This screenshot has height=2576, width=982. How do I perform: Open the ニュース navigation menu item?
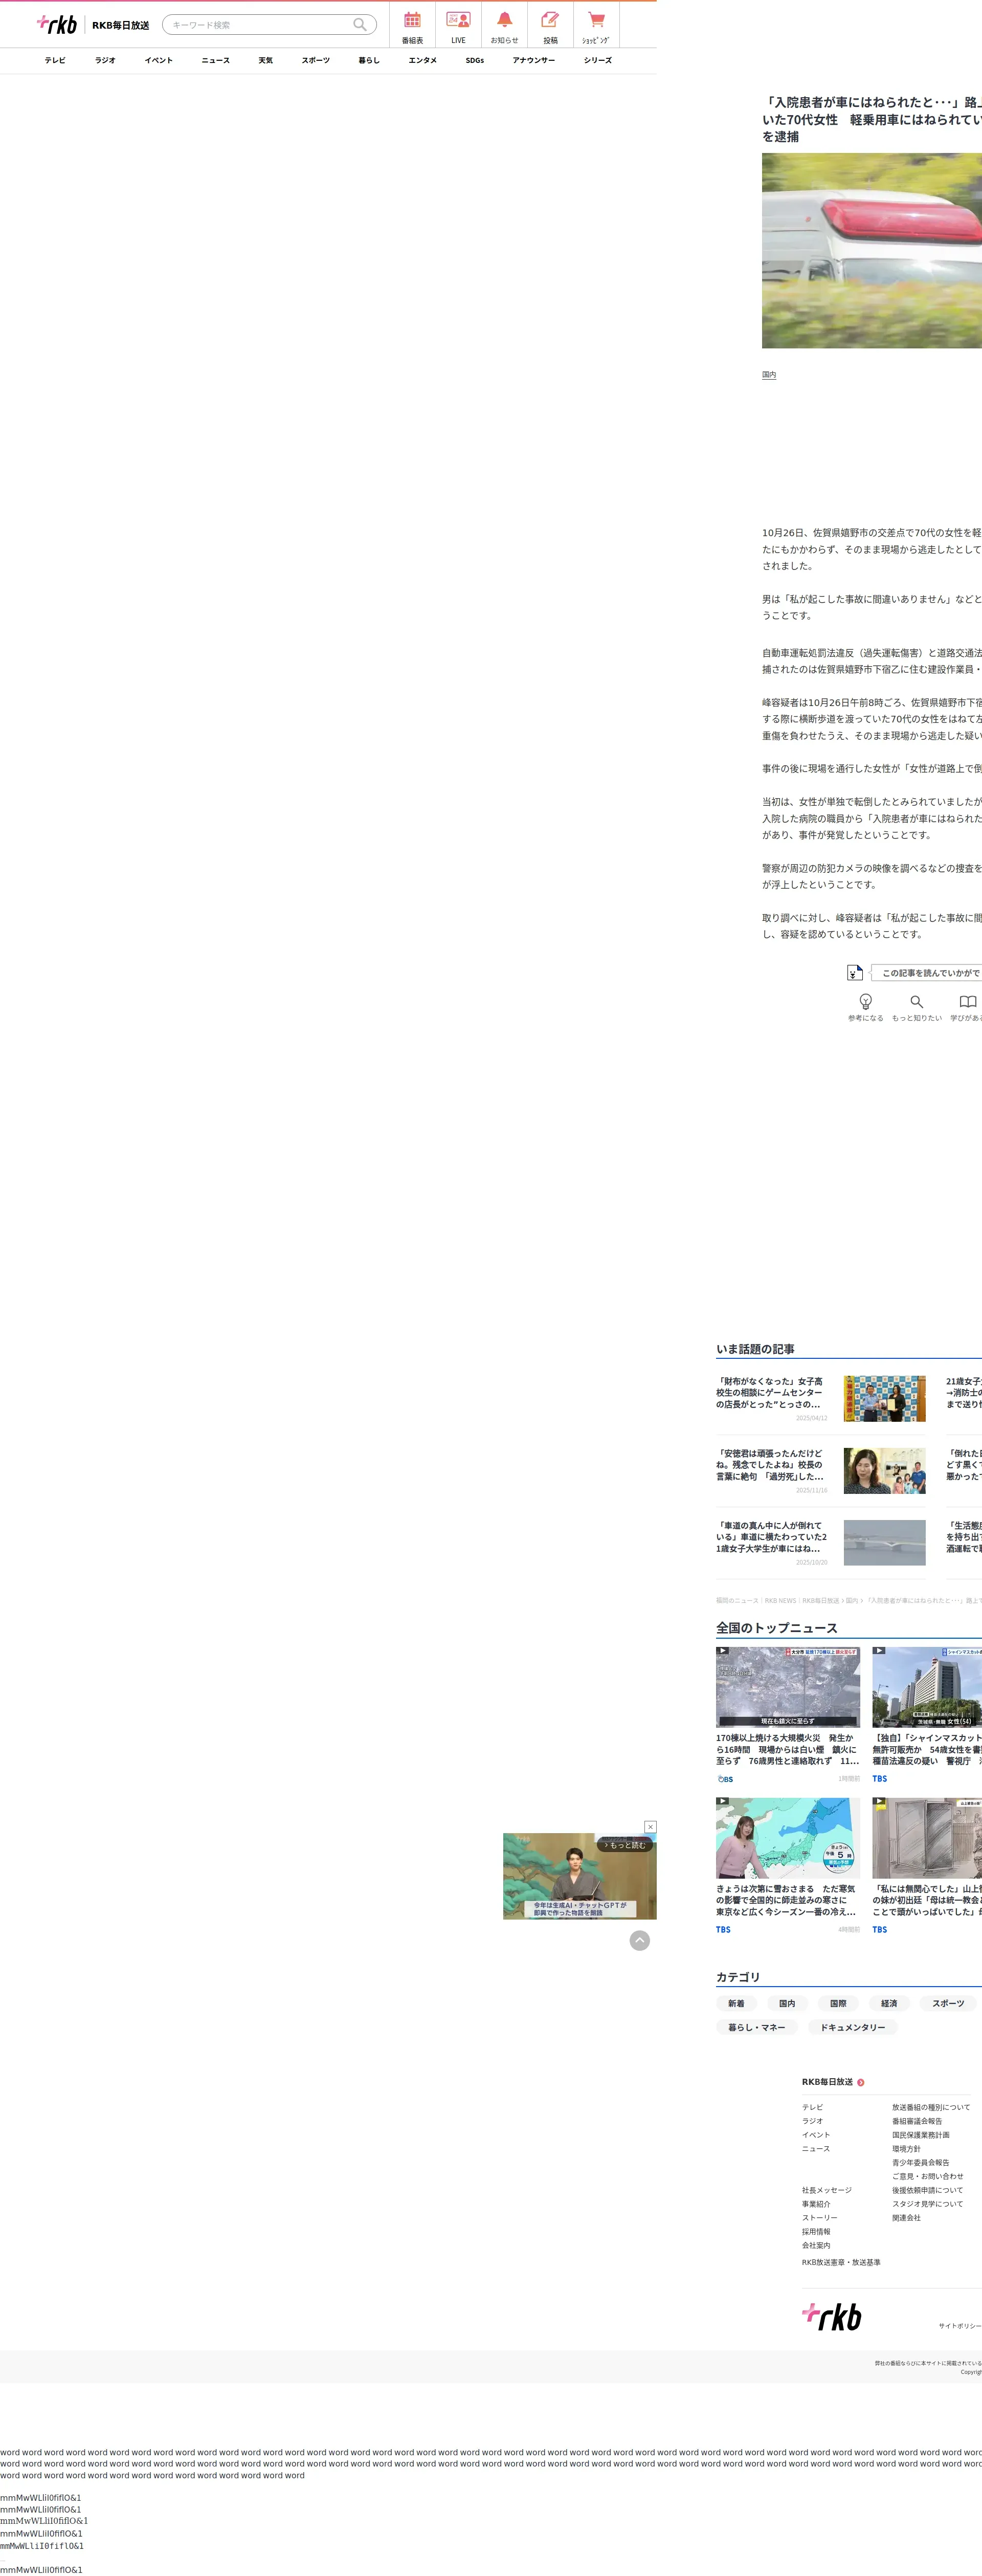pos(215,61)
